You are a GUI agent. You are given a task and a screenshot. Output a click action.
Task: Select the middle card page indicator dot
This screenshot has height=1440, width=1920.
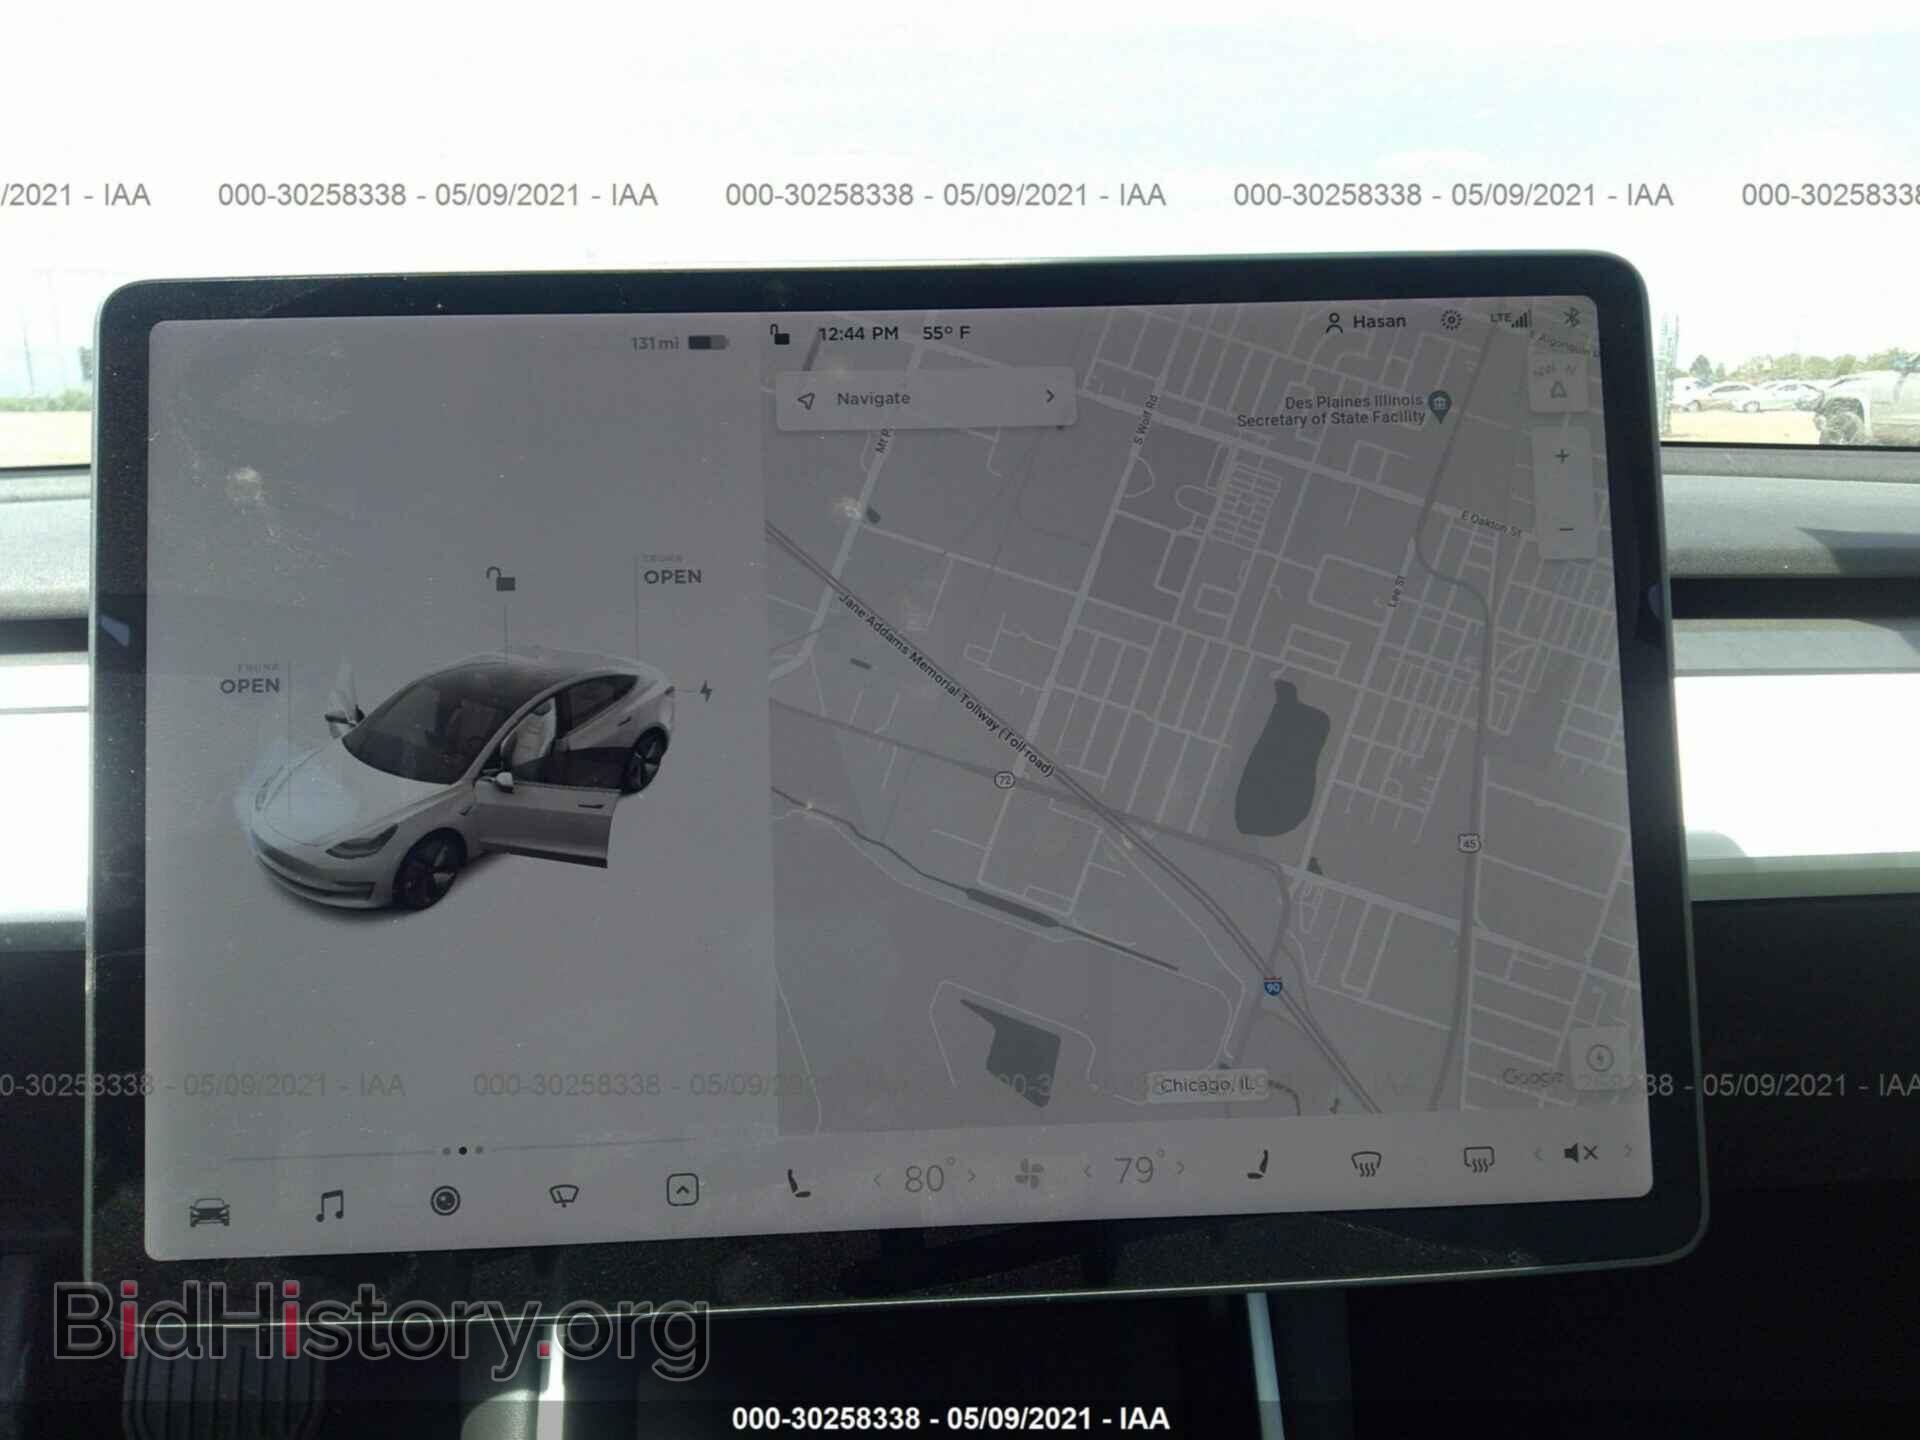tap(462, 1150)
